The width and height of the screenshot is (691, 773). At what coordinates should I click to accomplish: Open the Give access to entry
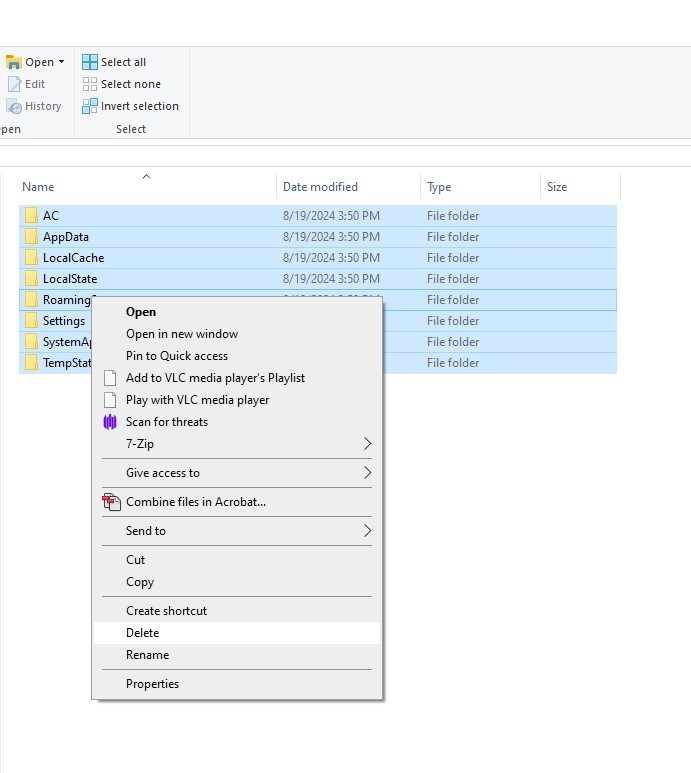click(x=237, y=473)
